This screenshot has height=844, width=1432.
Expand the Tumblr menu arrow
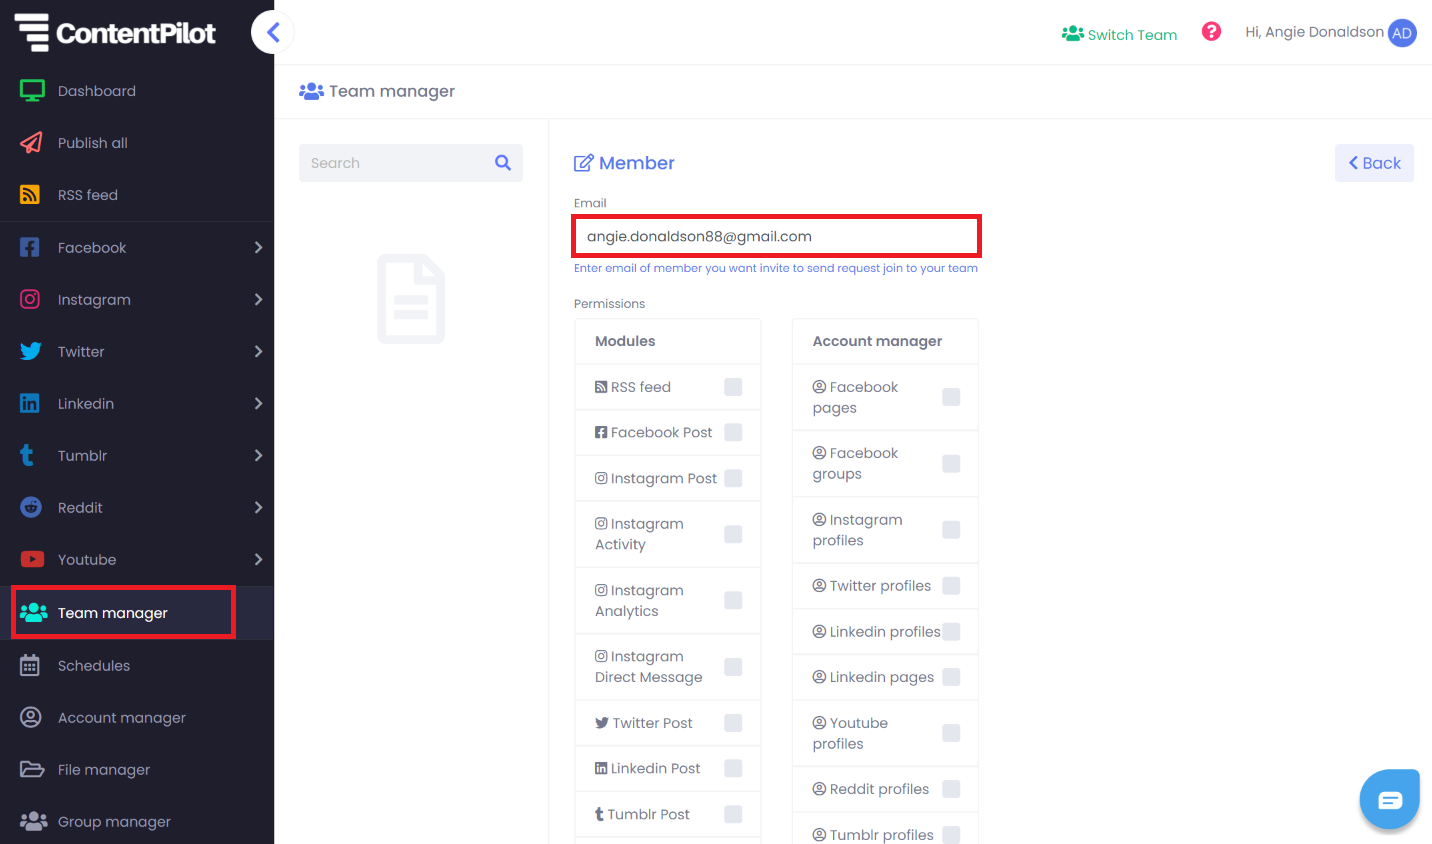click(258, 455)
